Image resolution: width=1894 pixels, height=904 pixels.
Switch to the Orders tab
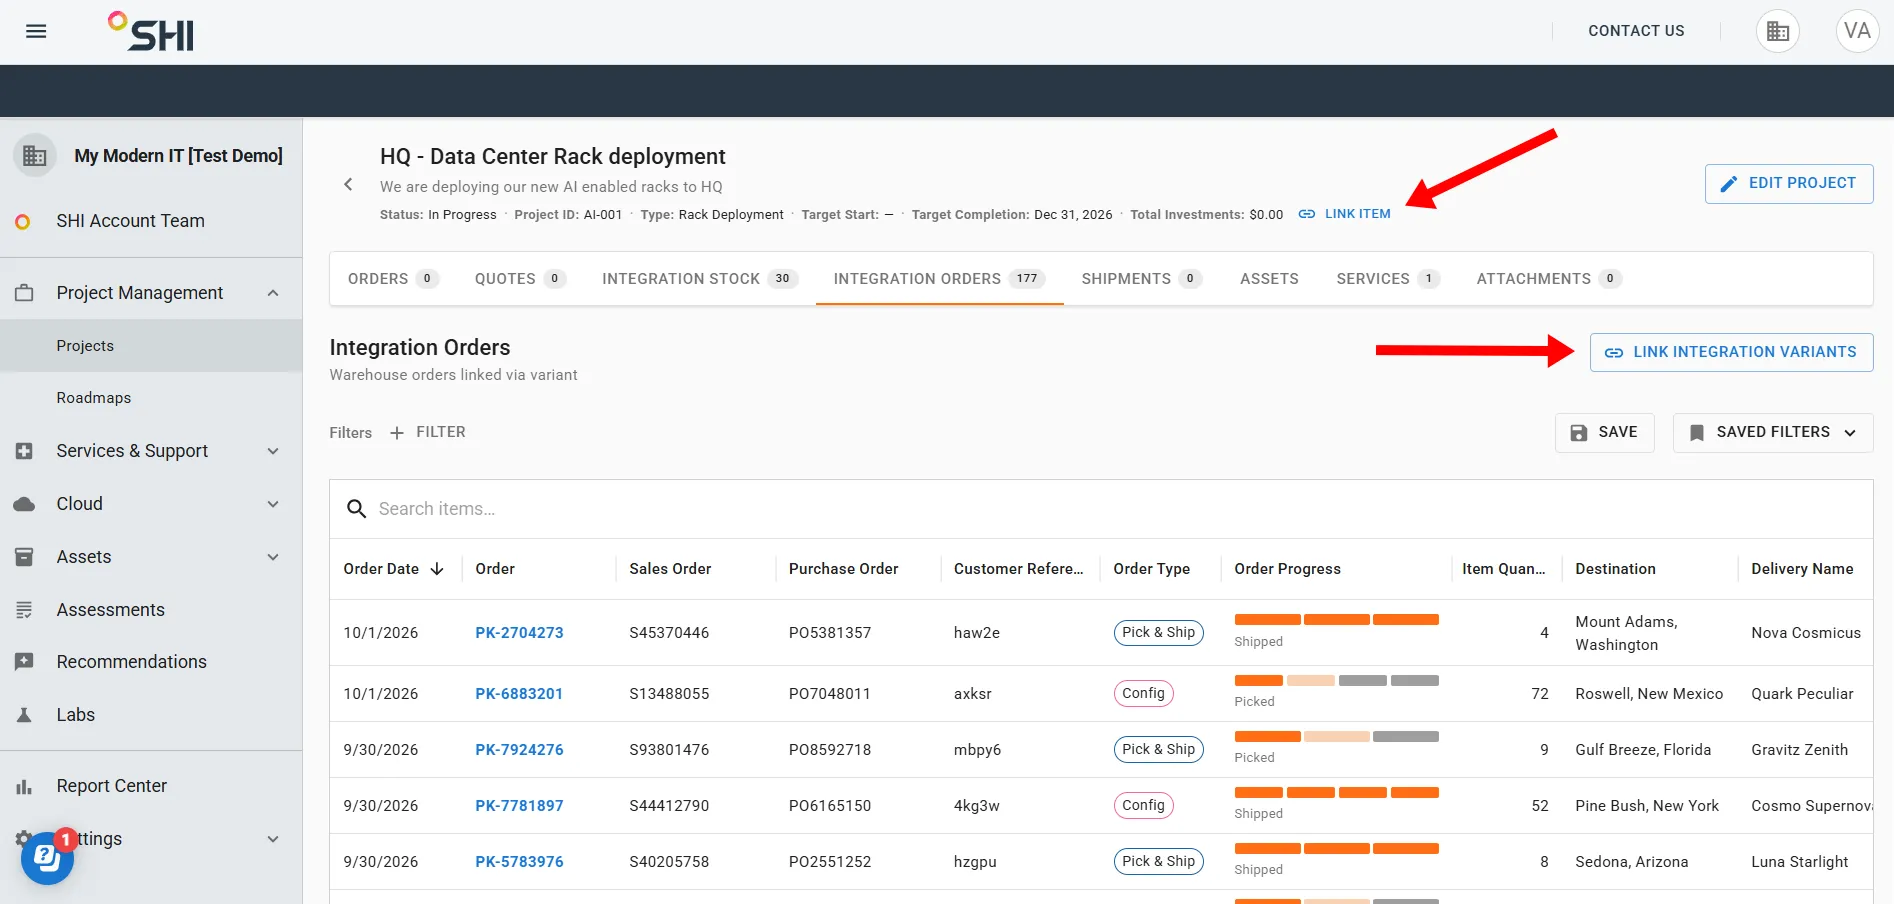coord(393,279)
